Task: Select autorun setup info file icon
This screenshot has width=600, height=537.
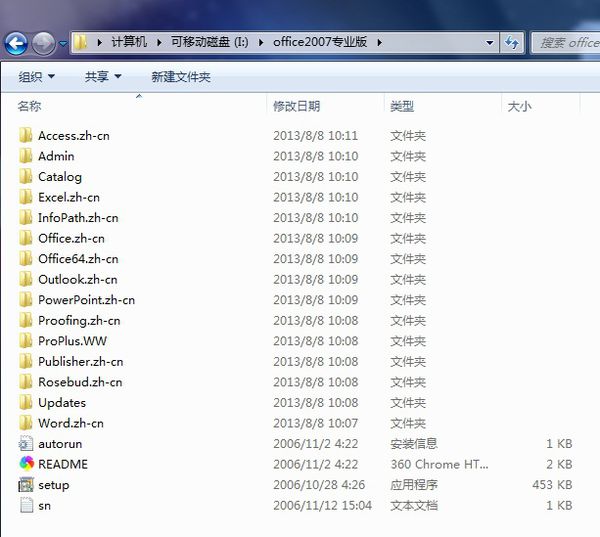Action: pos(26,444)
